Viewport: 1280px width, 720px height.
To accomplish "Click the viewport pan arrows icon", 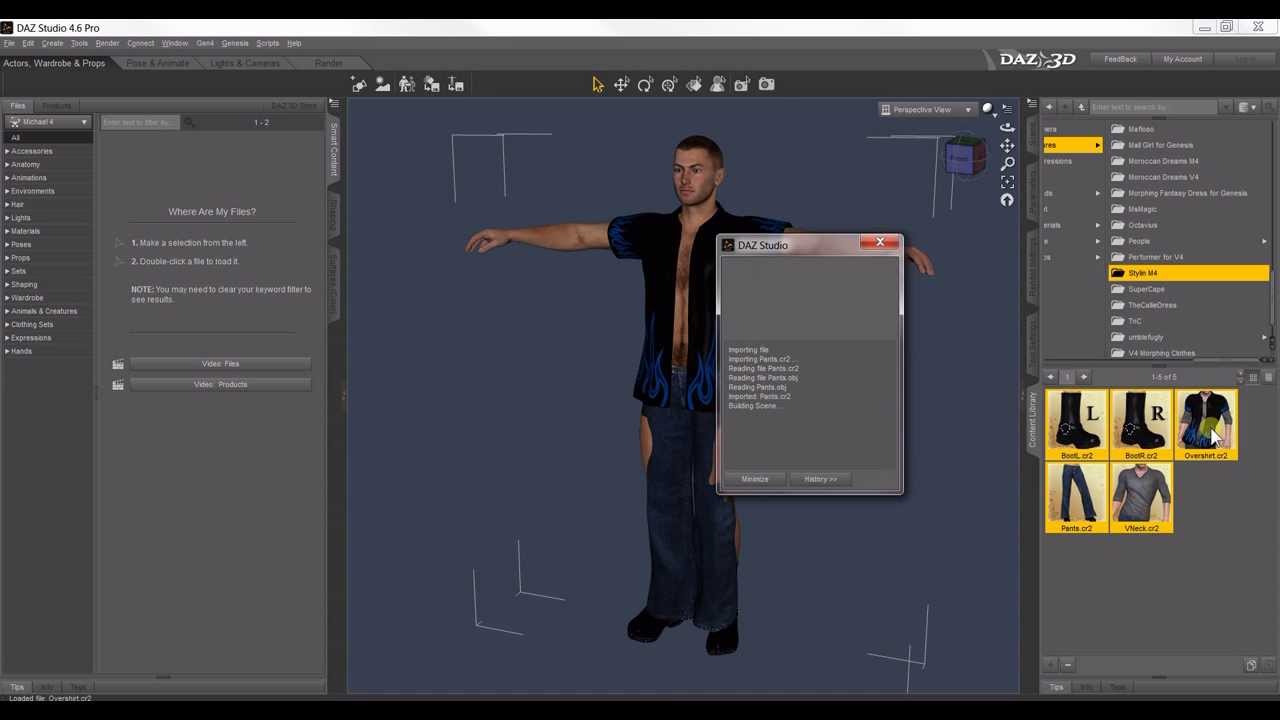I will pos(1007,146).
